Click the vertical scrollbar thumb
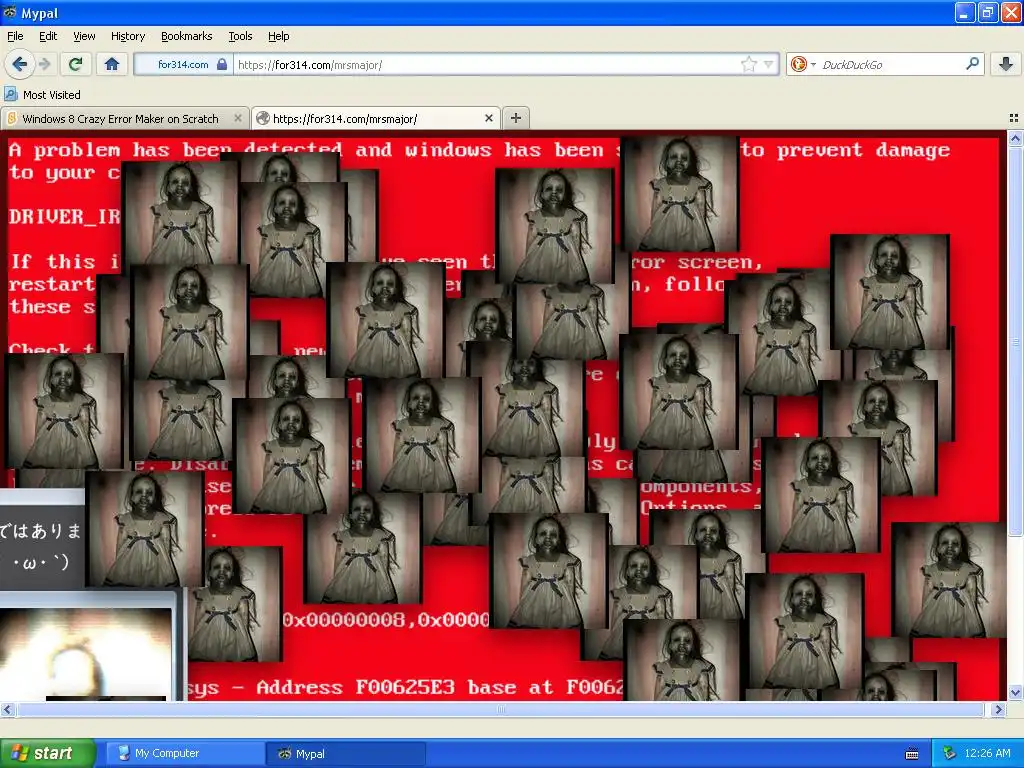Screen dimensions: 1024x768 pos(1015,342)
